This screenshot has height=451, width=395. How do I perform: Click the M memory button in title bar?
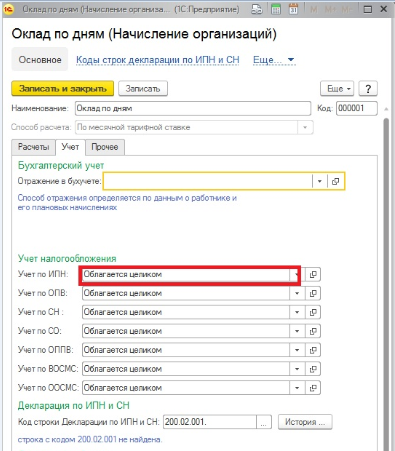click(x=313, y=9)
